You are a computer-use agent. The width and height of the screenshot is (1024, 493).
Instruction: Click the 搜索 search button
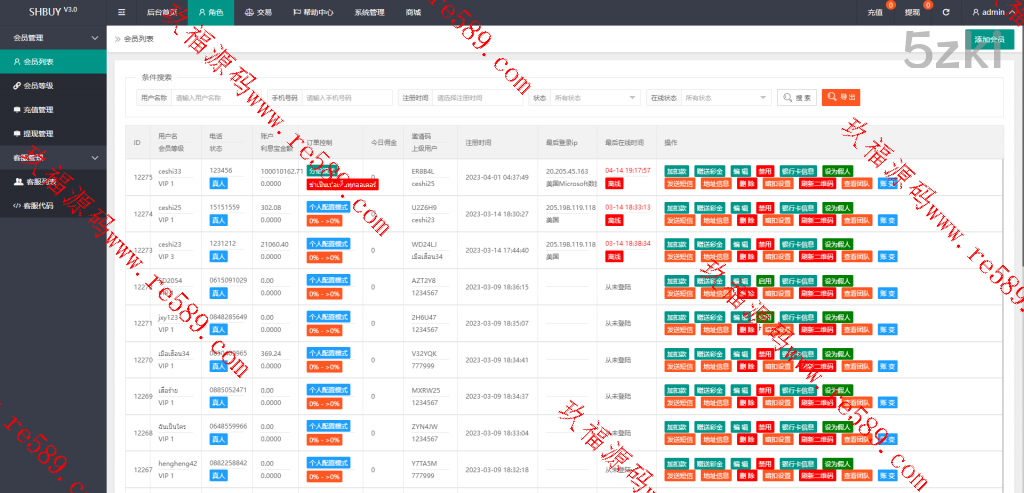[797, 98]
